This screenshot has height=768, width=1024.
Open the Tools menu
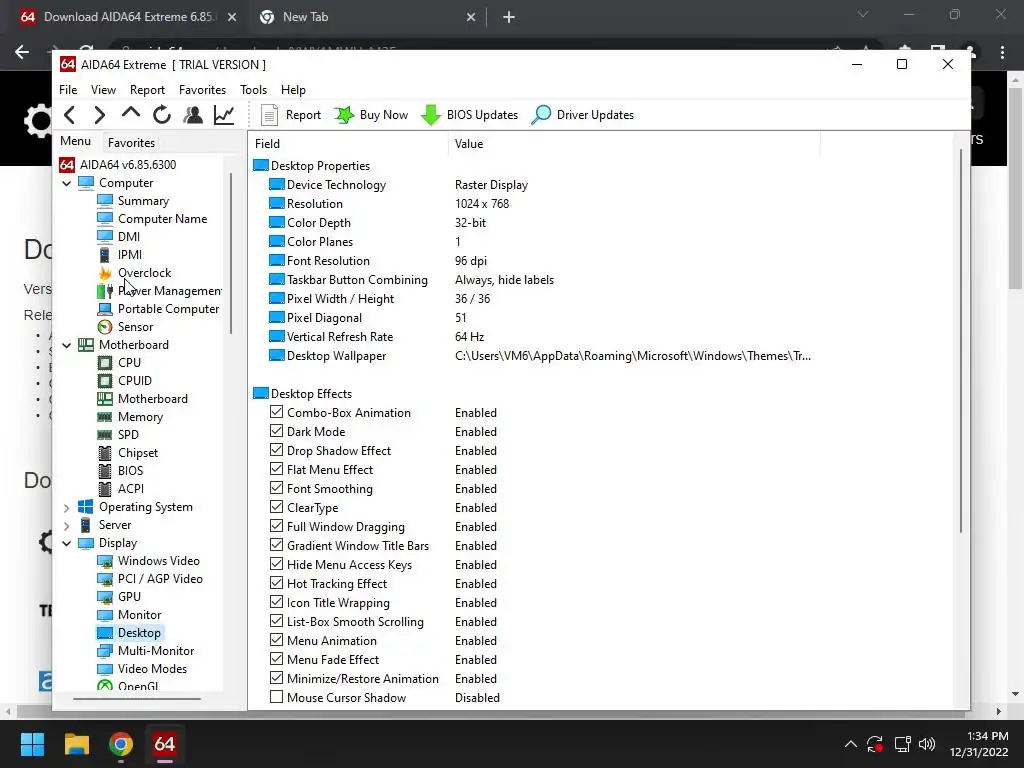[x=253, y=89]
